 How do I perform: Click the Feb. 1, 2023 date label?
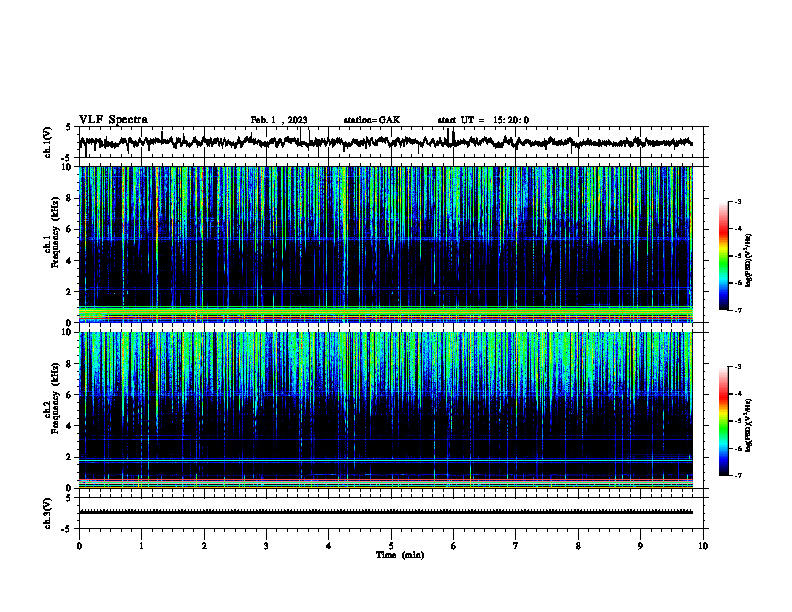(279, 120)
